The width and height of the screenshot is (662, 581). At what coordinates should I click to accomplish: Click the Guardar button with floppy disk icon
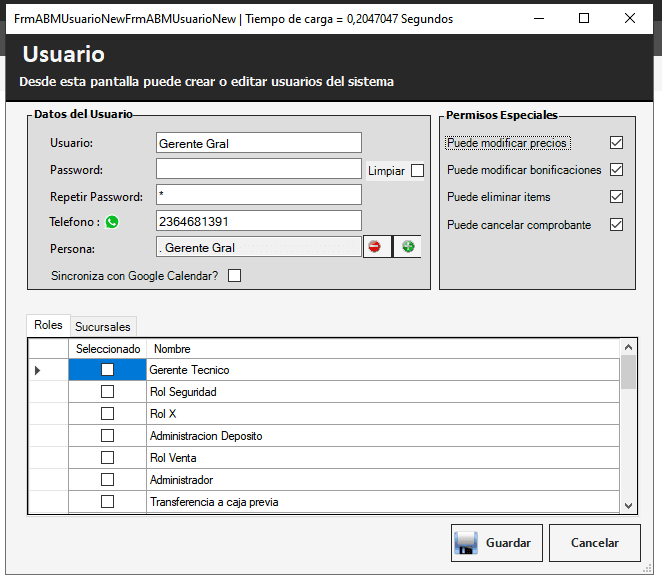pos(496,543)
